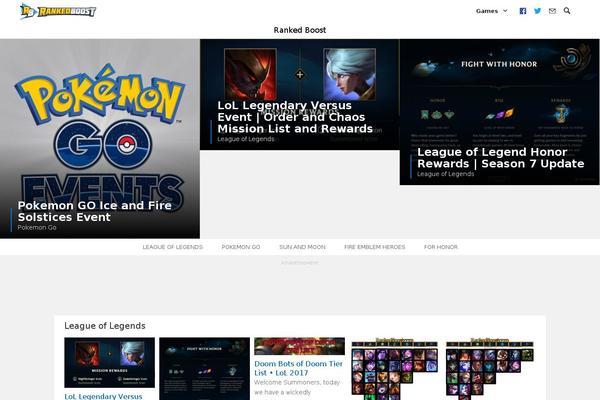
Task: Click the League of Legends section heading
Action: pyautogui.click(x=105, y=326)
